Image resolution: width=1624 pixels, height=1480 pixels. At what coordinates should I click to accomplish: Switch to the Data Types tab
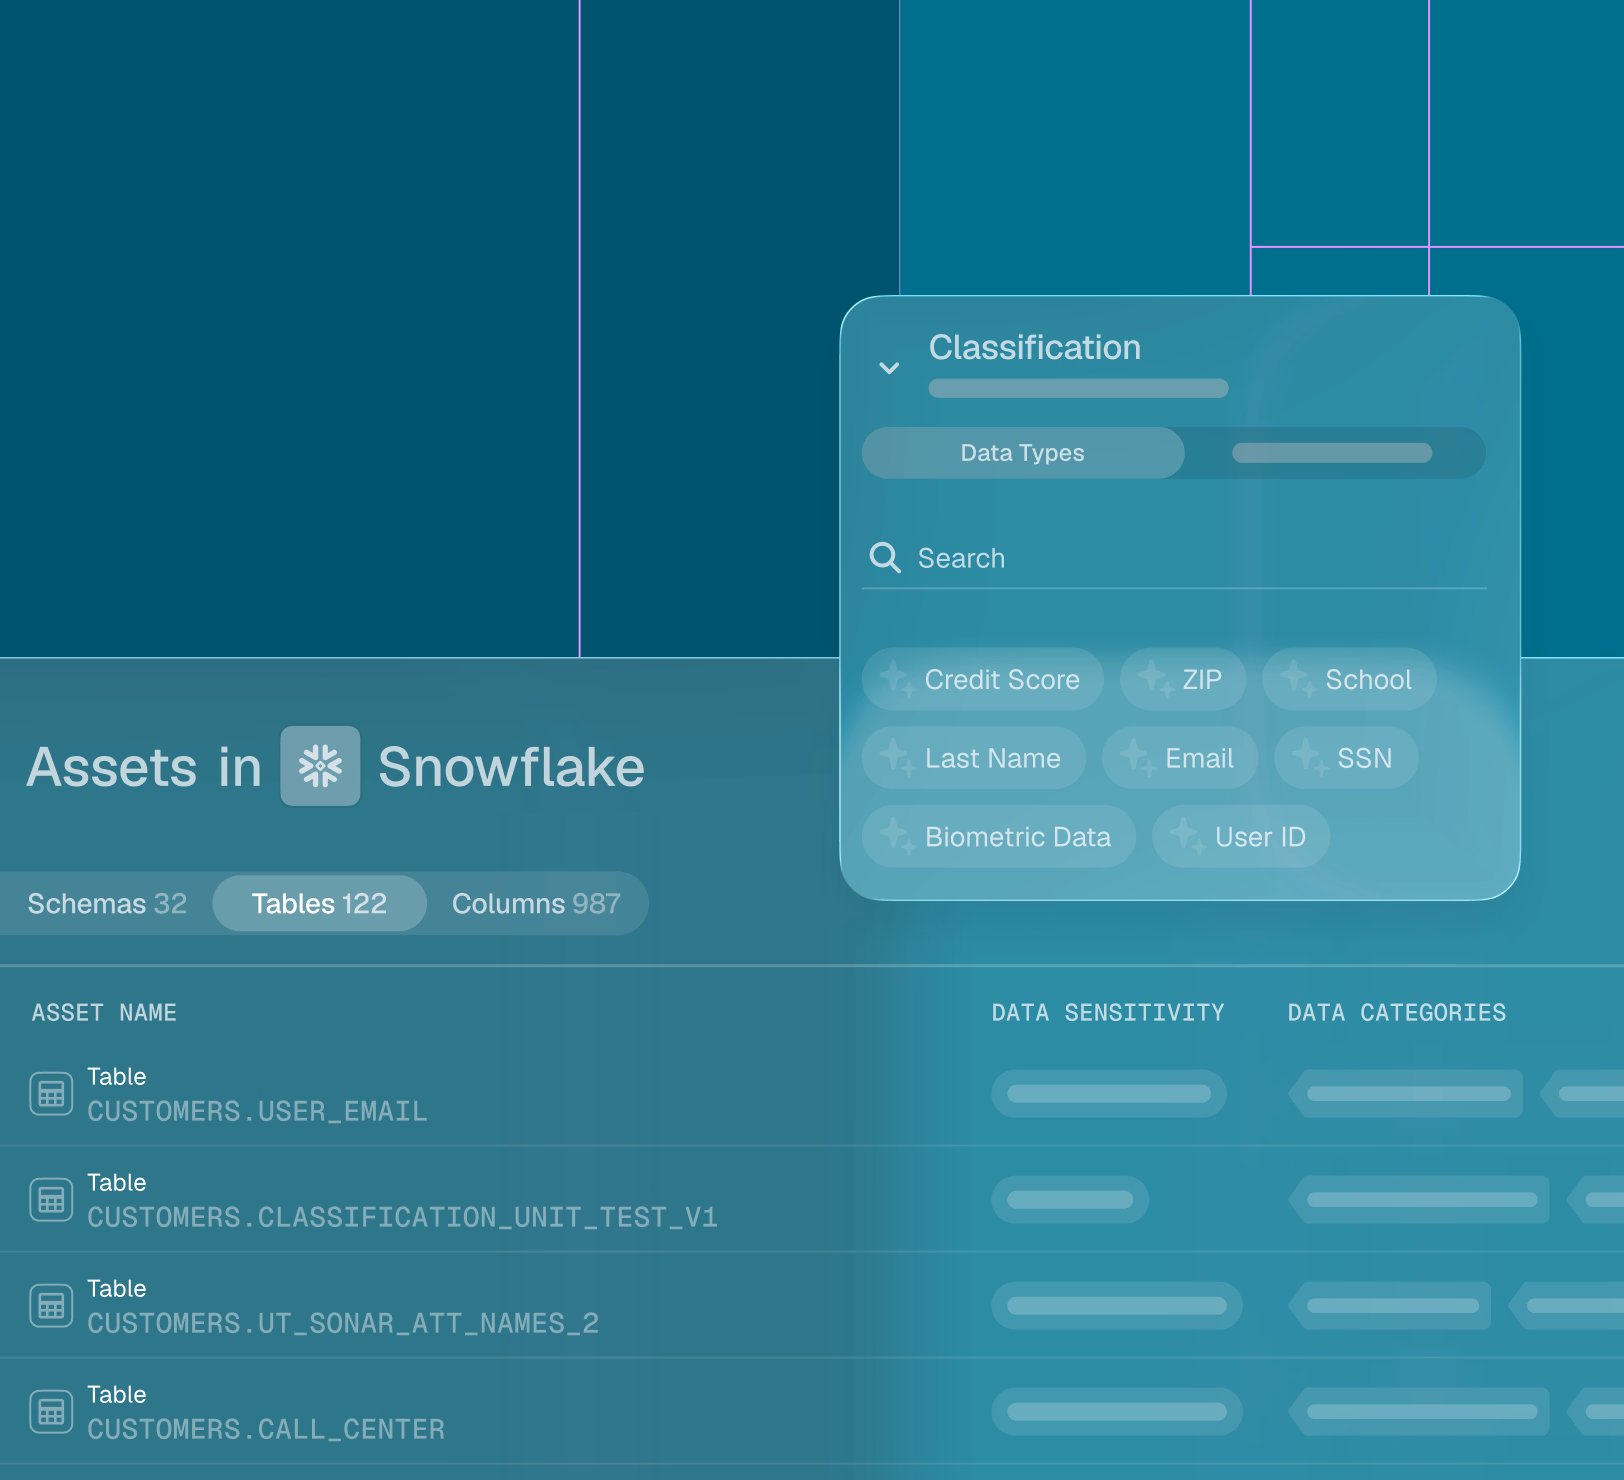(1023, 453)
